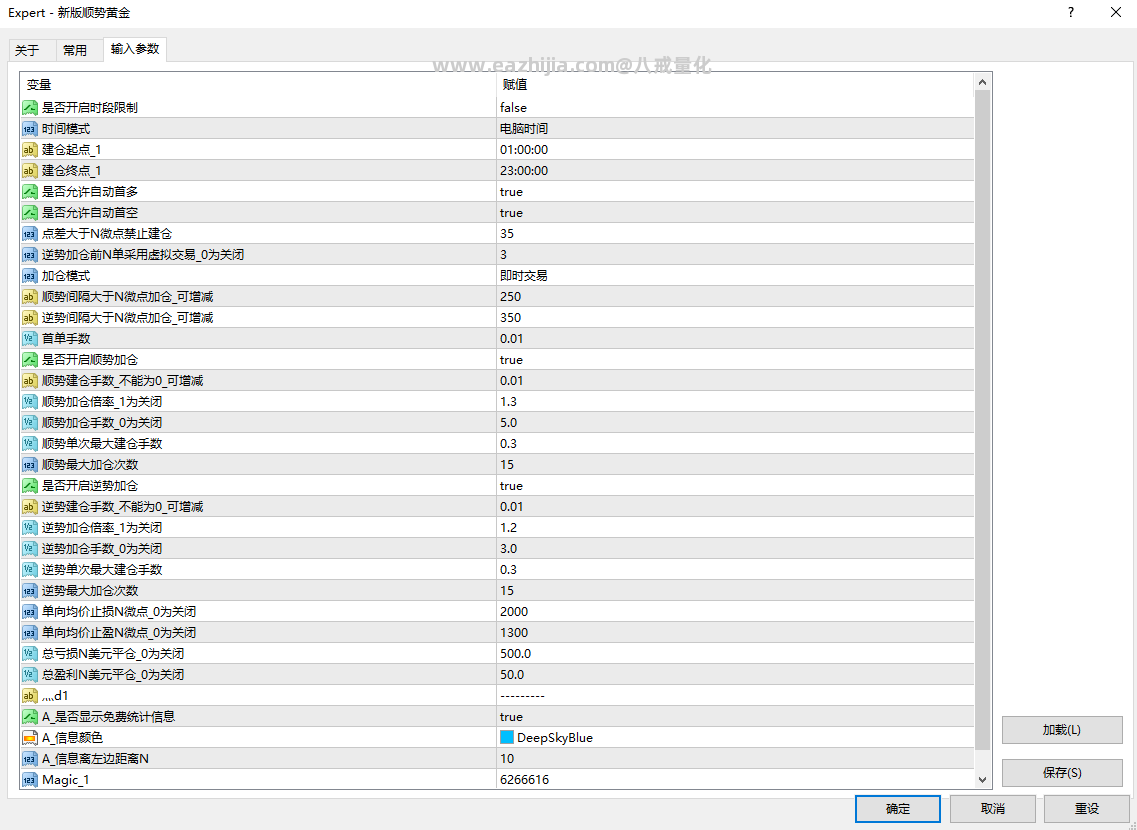Click the double icon beside 逆势加仓倍率_1为关闭

[x=30, y=528]
